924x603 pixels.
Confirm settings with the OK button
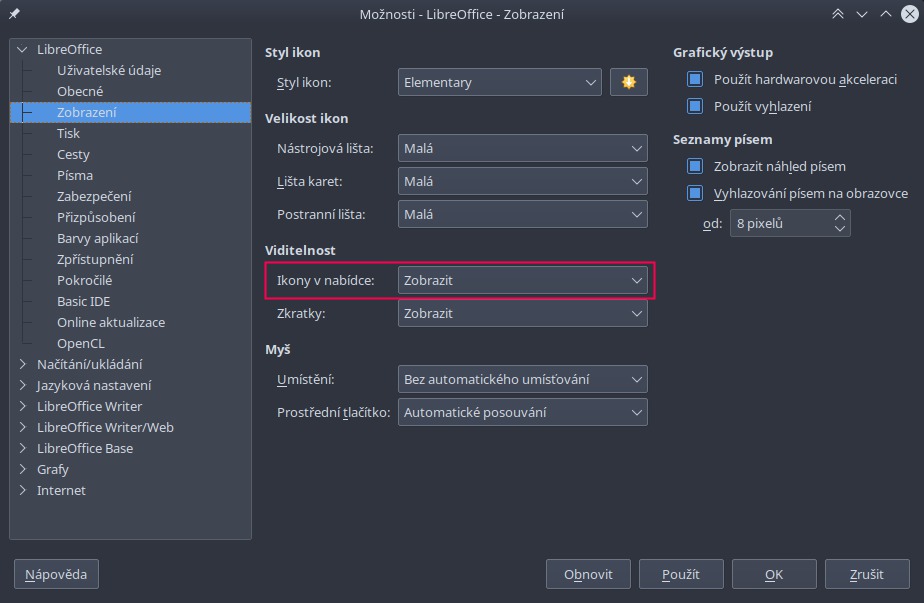774,574
